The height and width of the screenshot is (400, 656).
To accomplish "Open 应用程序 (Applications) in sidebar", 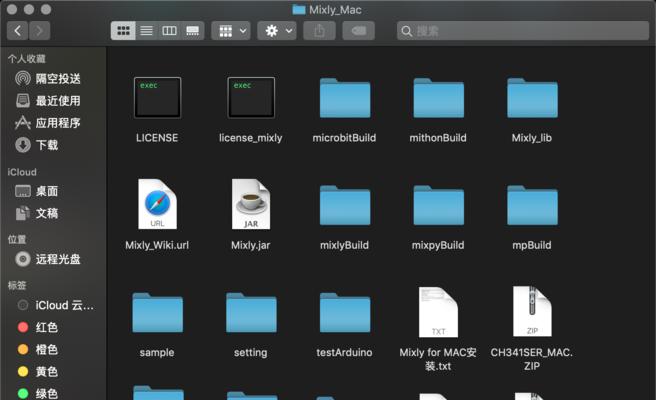I will click(x=48, y=123).
